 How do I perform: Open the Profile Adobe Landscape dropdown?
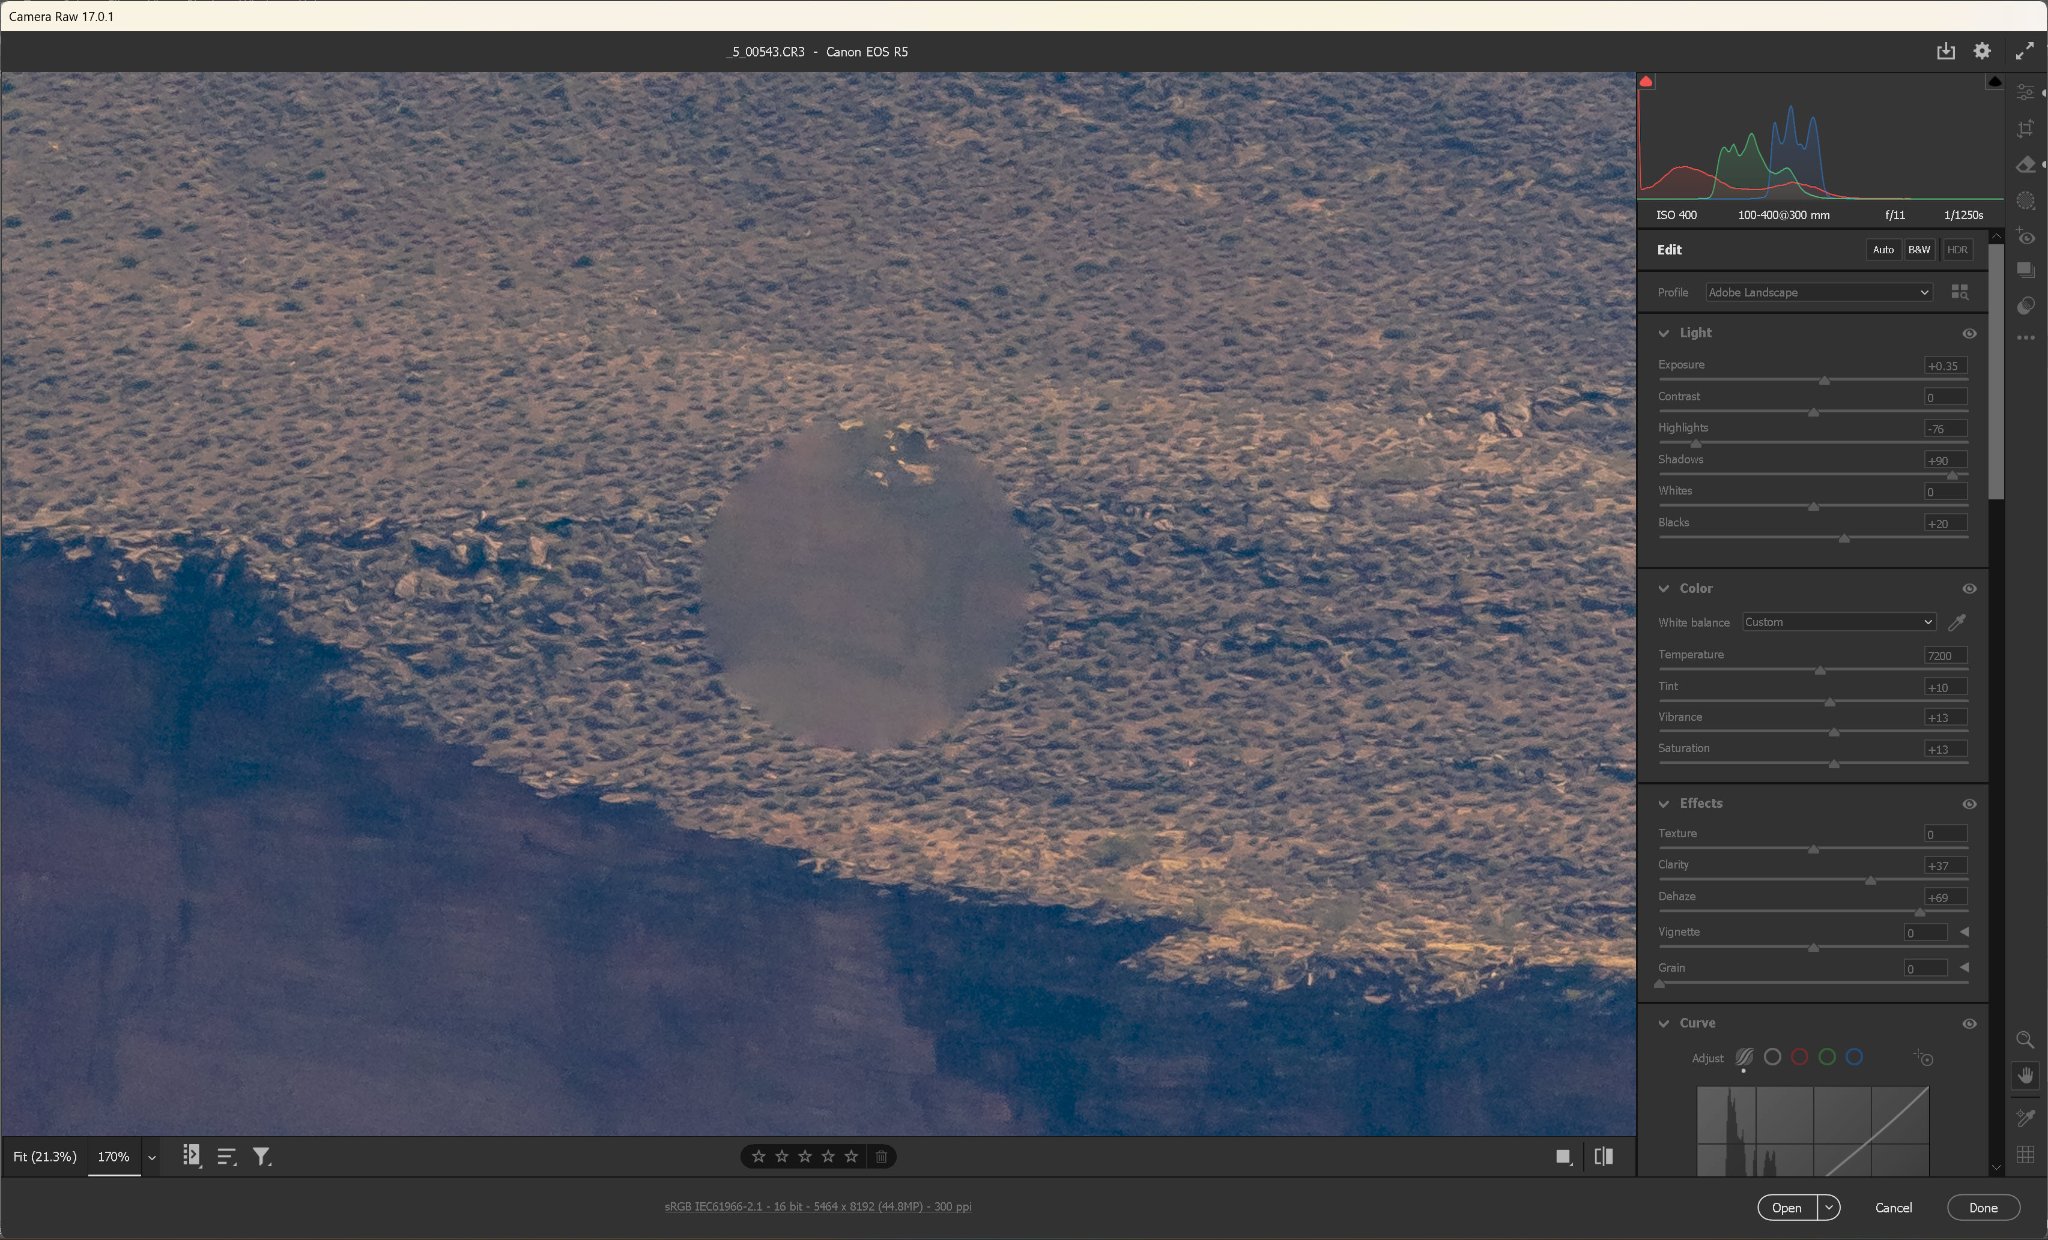click(x=1818, y=292)
